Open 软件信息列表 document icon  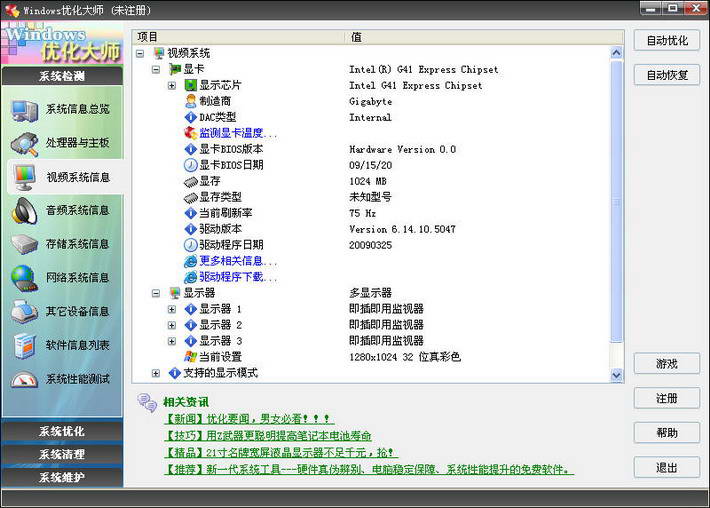point(24,345)
